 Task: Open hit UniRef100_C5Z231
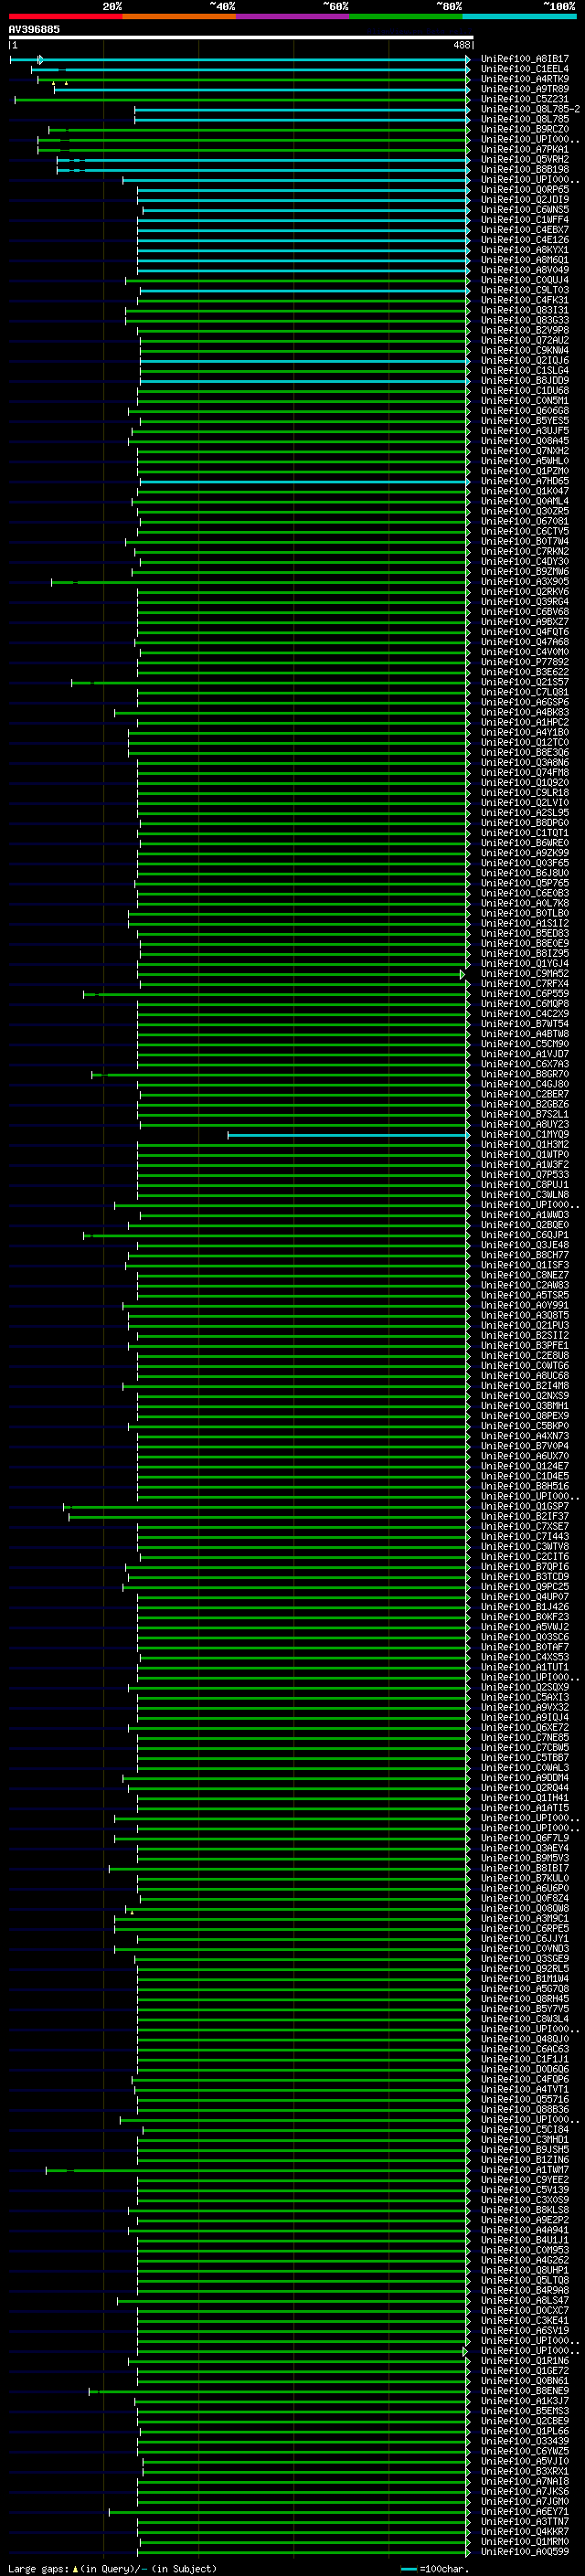click(524, 99)
